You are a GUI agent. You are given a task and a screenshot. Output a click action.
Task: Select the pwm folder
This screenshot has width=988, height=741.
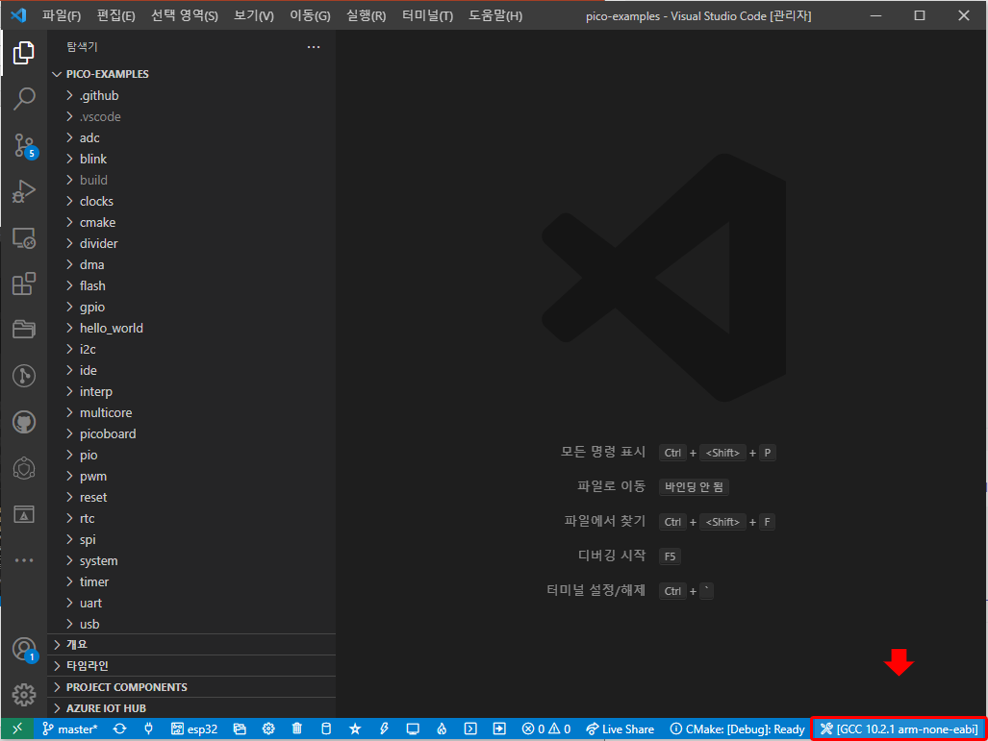point(192,476)
